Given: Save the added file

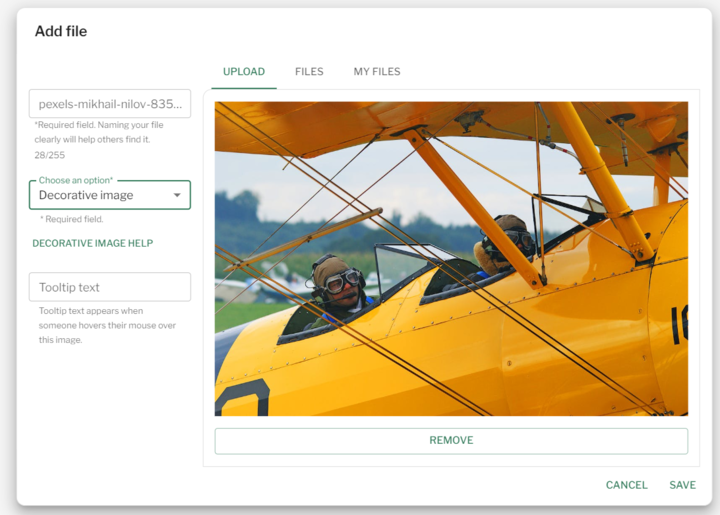Looking at the screenshot, I should click(682, 485).
